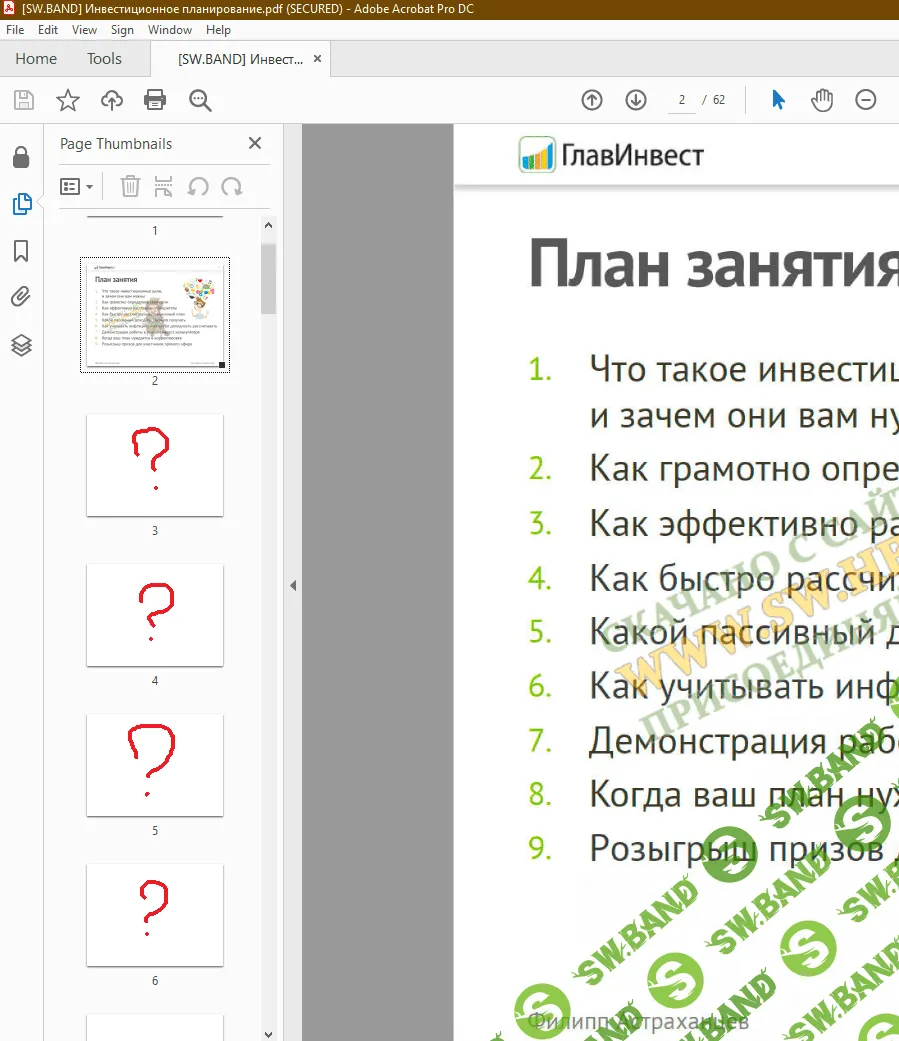Open the View menu

point(84,30)
